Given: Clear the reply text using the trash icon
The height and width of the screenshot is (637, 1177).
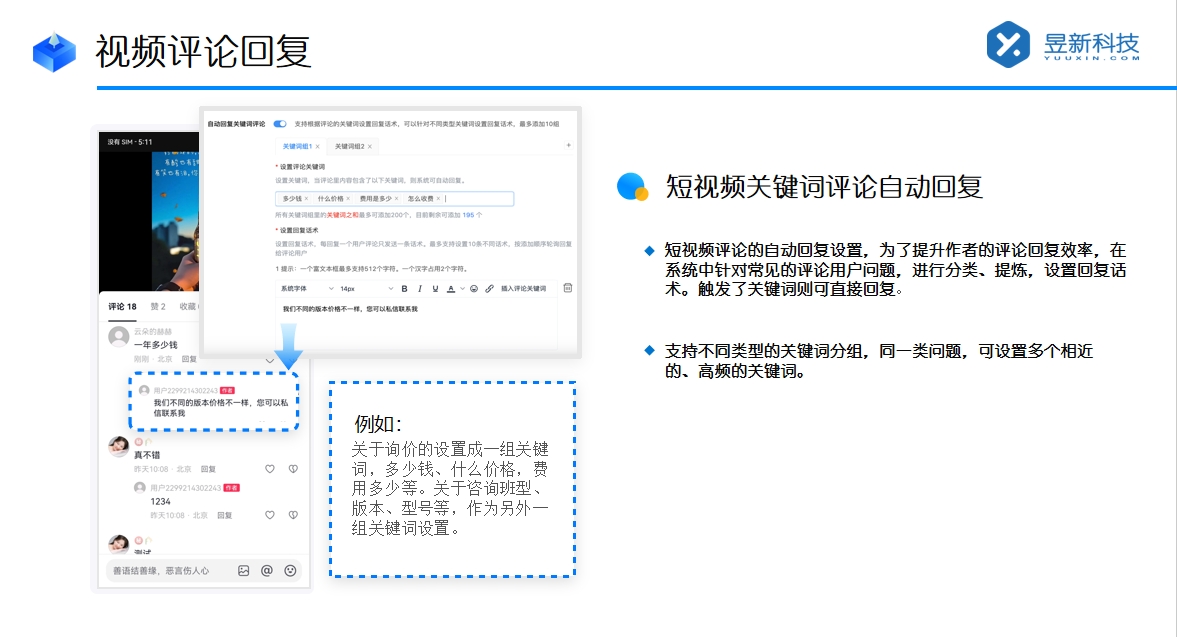Looking at the screenshot, I should click(x=568, y=289).
